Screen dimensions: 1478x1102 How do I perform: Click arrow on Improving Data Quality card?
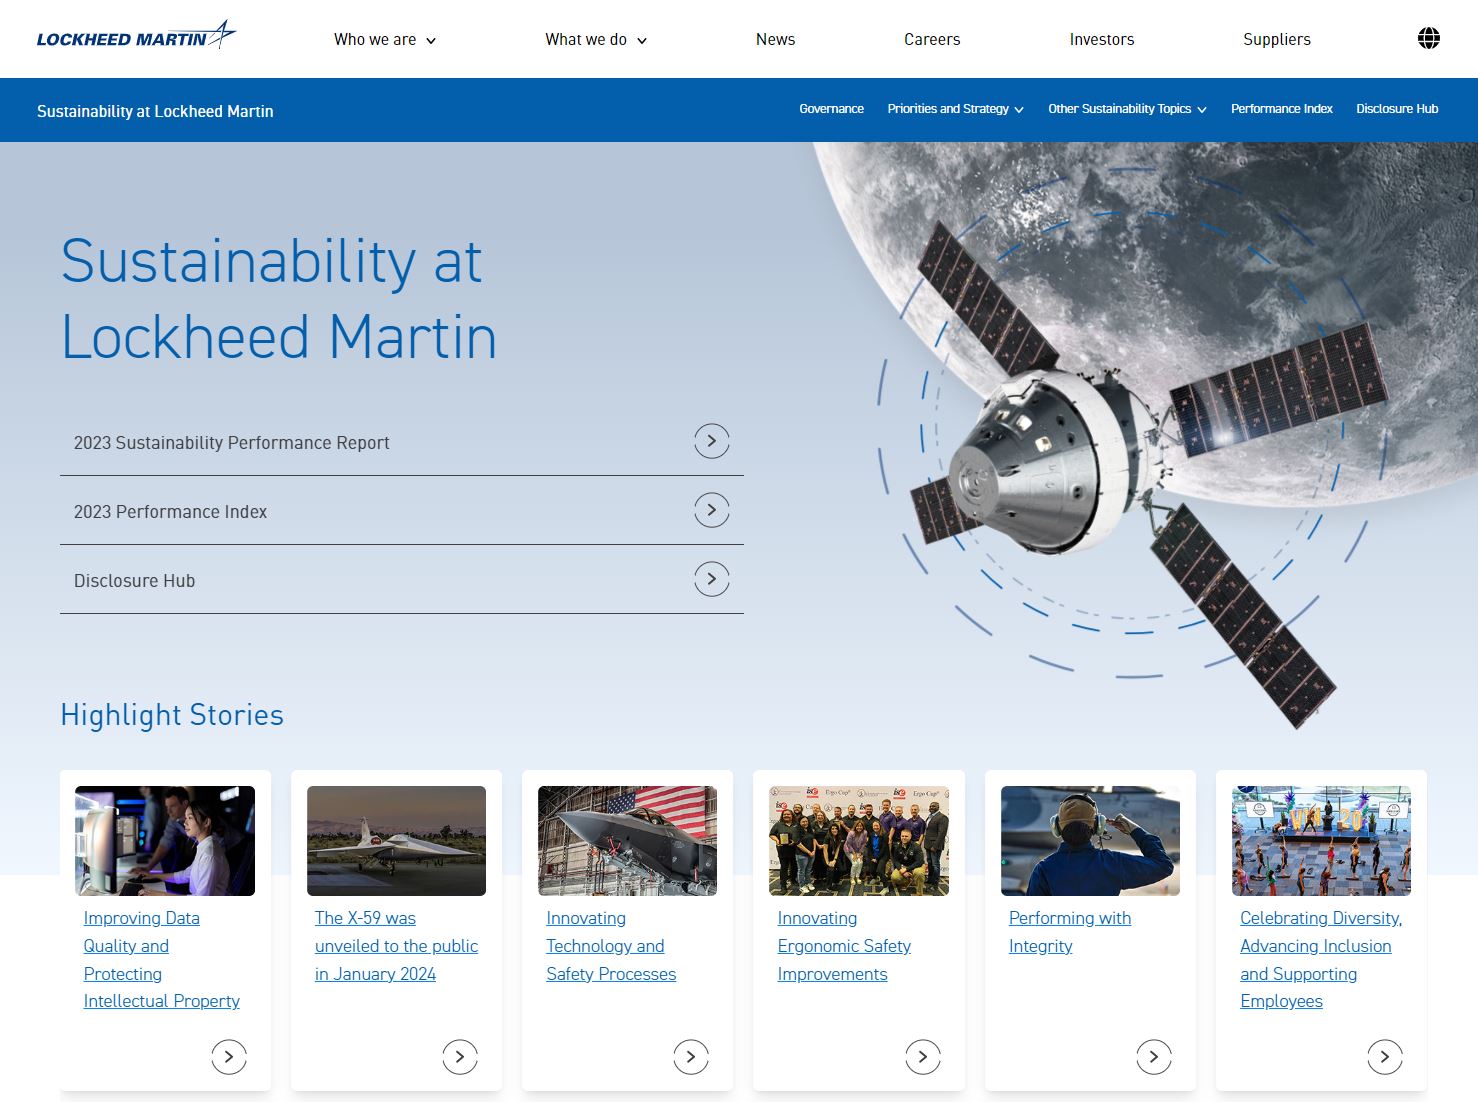pos(229,1057)
